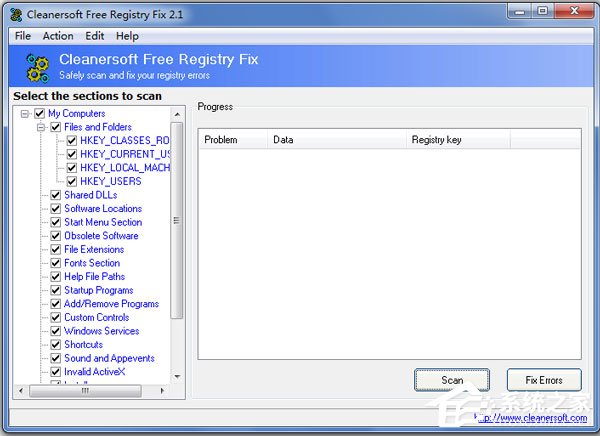Collapse the My Computers tree node
Screen dimensions: 600x436
click(25, 114)
